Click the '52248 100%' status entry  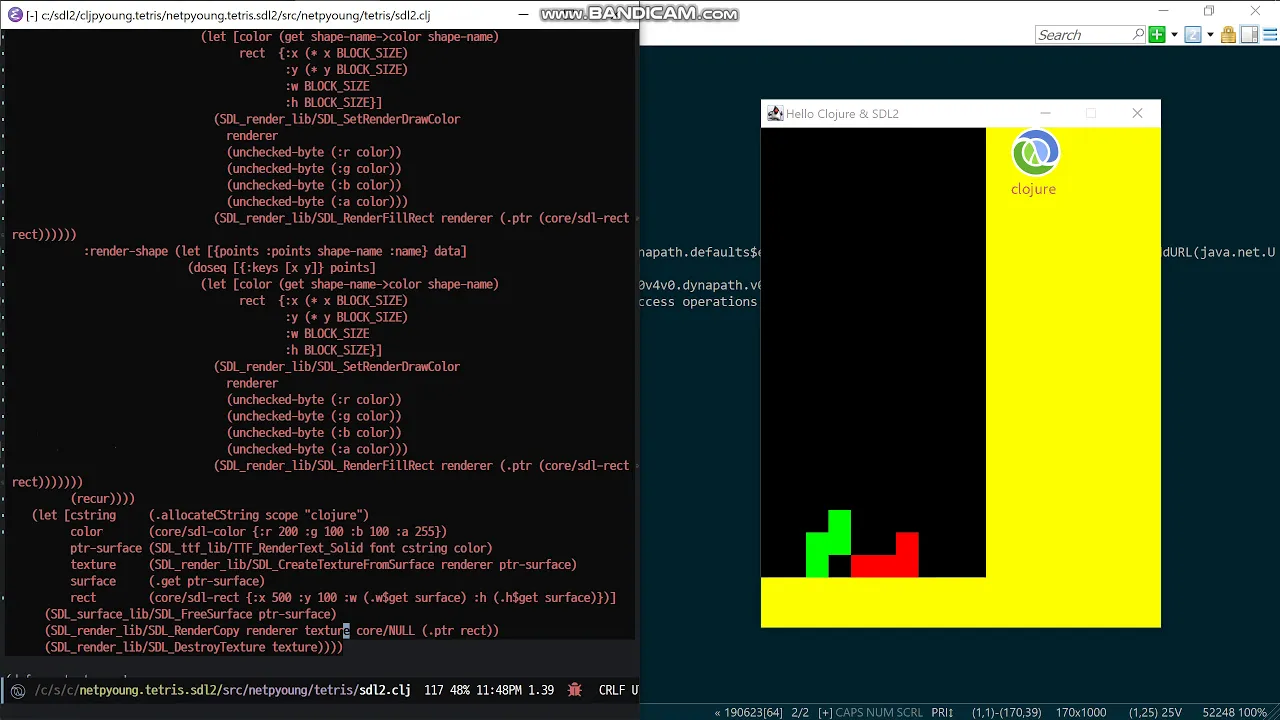[x=1235, y=713]
